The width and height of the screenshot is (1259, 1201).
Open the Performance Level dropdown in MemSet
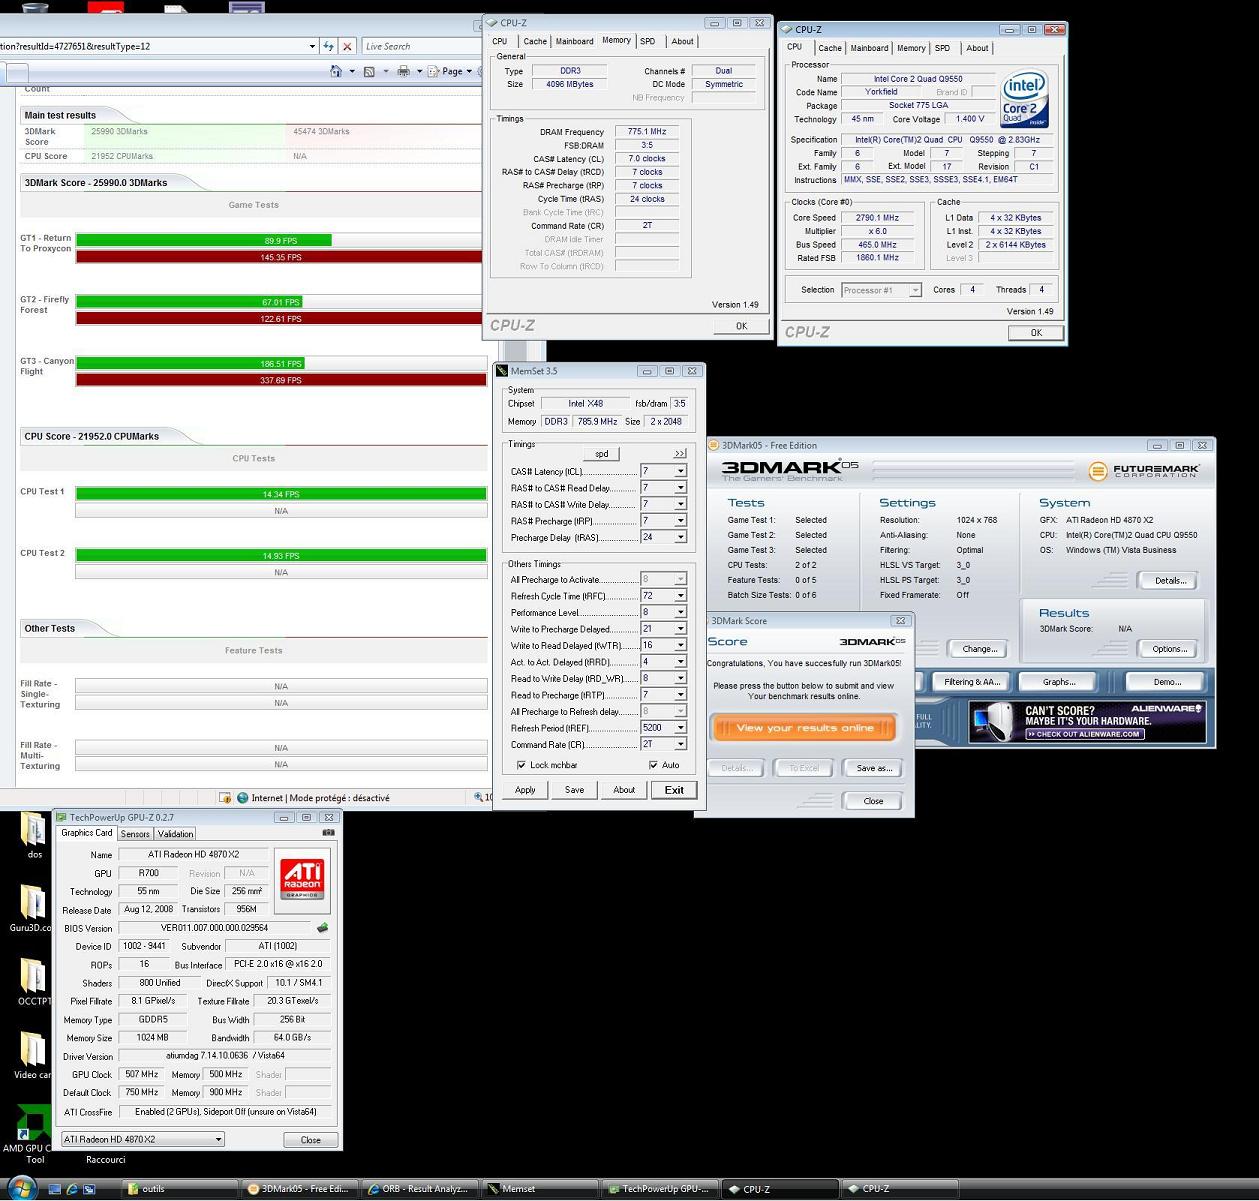[x=680, y=612]
